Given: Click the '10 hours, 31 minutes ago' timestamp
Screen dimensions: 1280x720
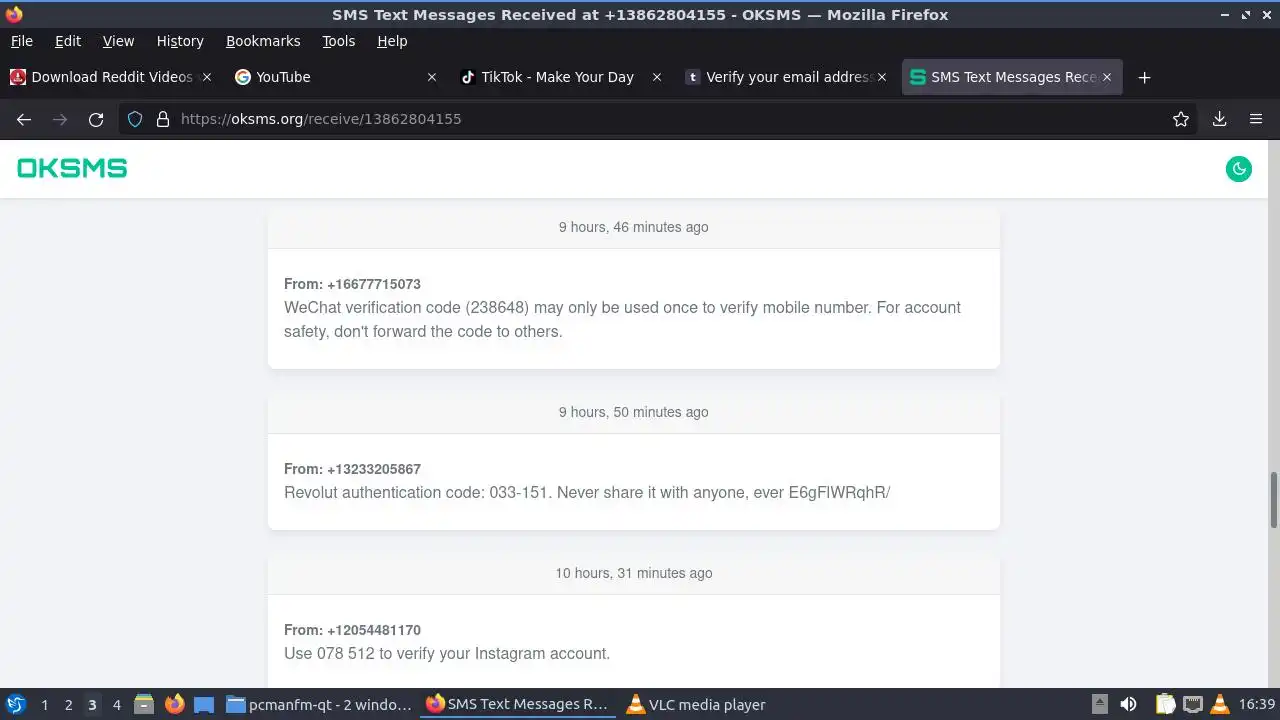Looking at the screenshot, I should click(x=634, y=573).
